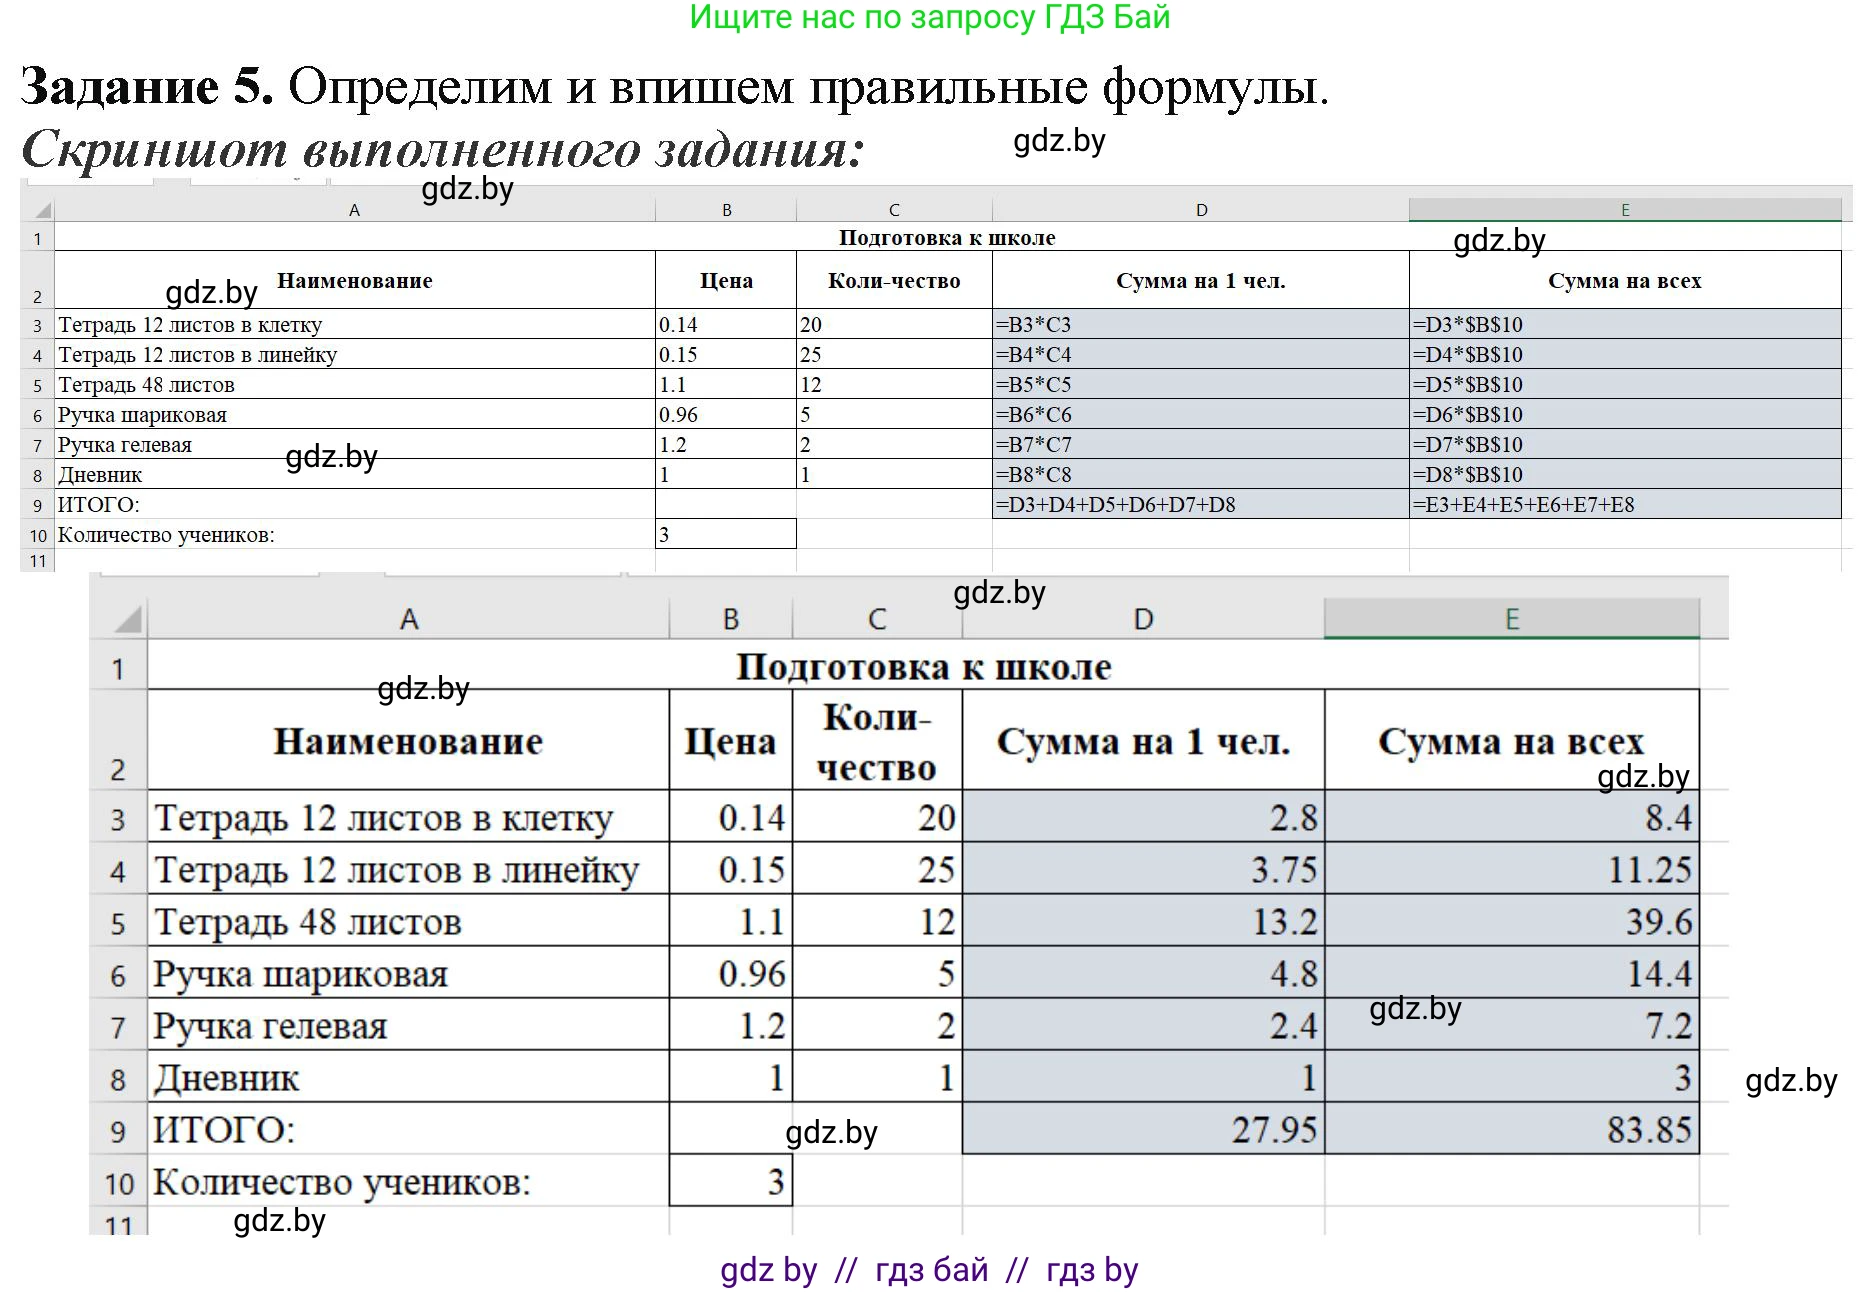Click cell with formula =D5*$B$10
The image size is (1861, 1292).
pyautogui.click(x=1625, y=384)
